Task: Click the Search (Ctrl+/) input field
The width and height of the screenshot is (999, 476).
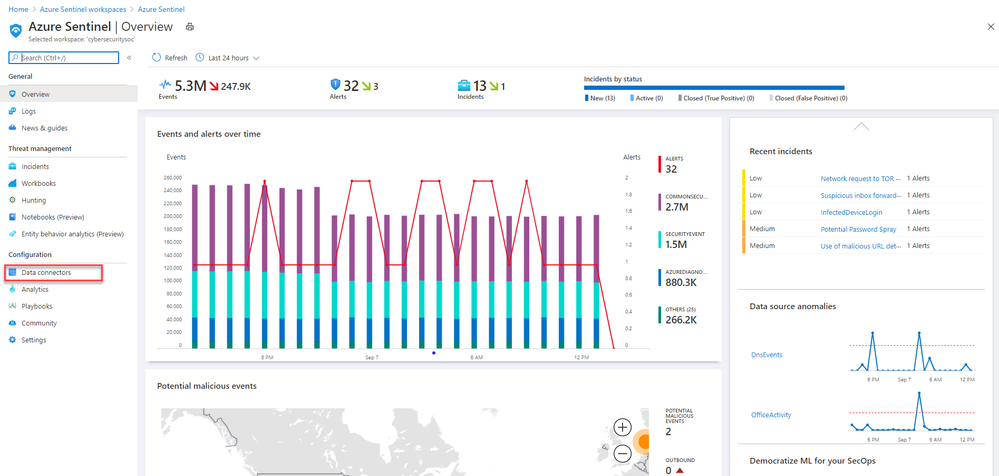Action: click(x=64, y=57)
